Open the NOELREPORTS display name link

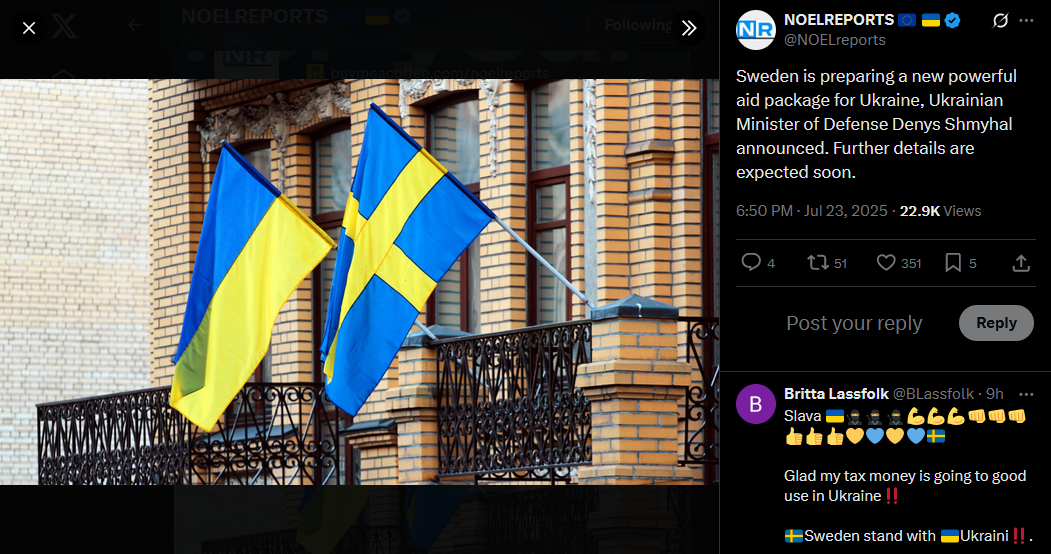[x=839, y=20]
